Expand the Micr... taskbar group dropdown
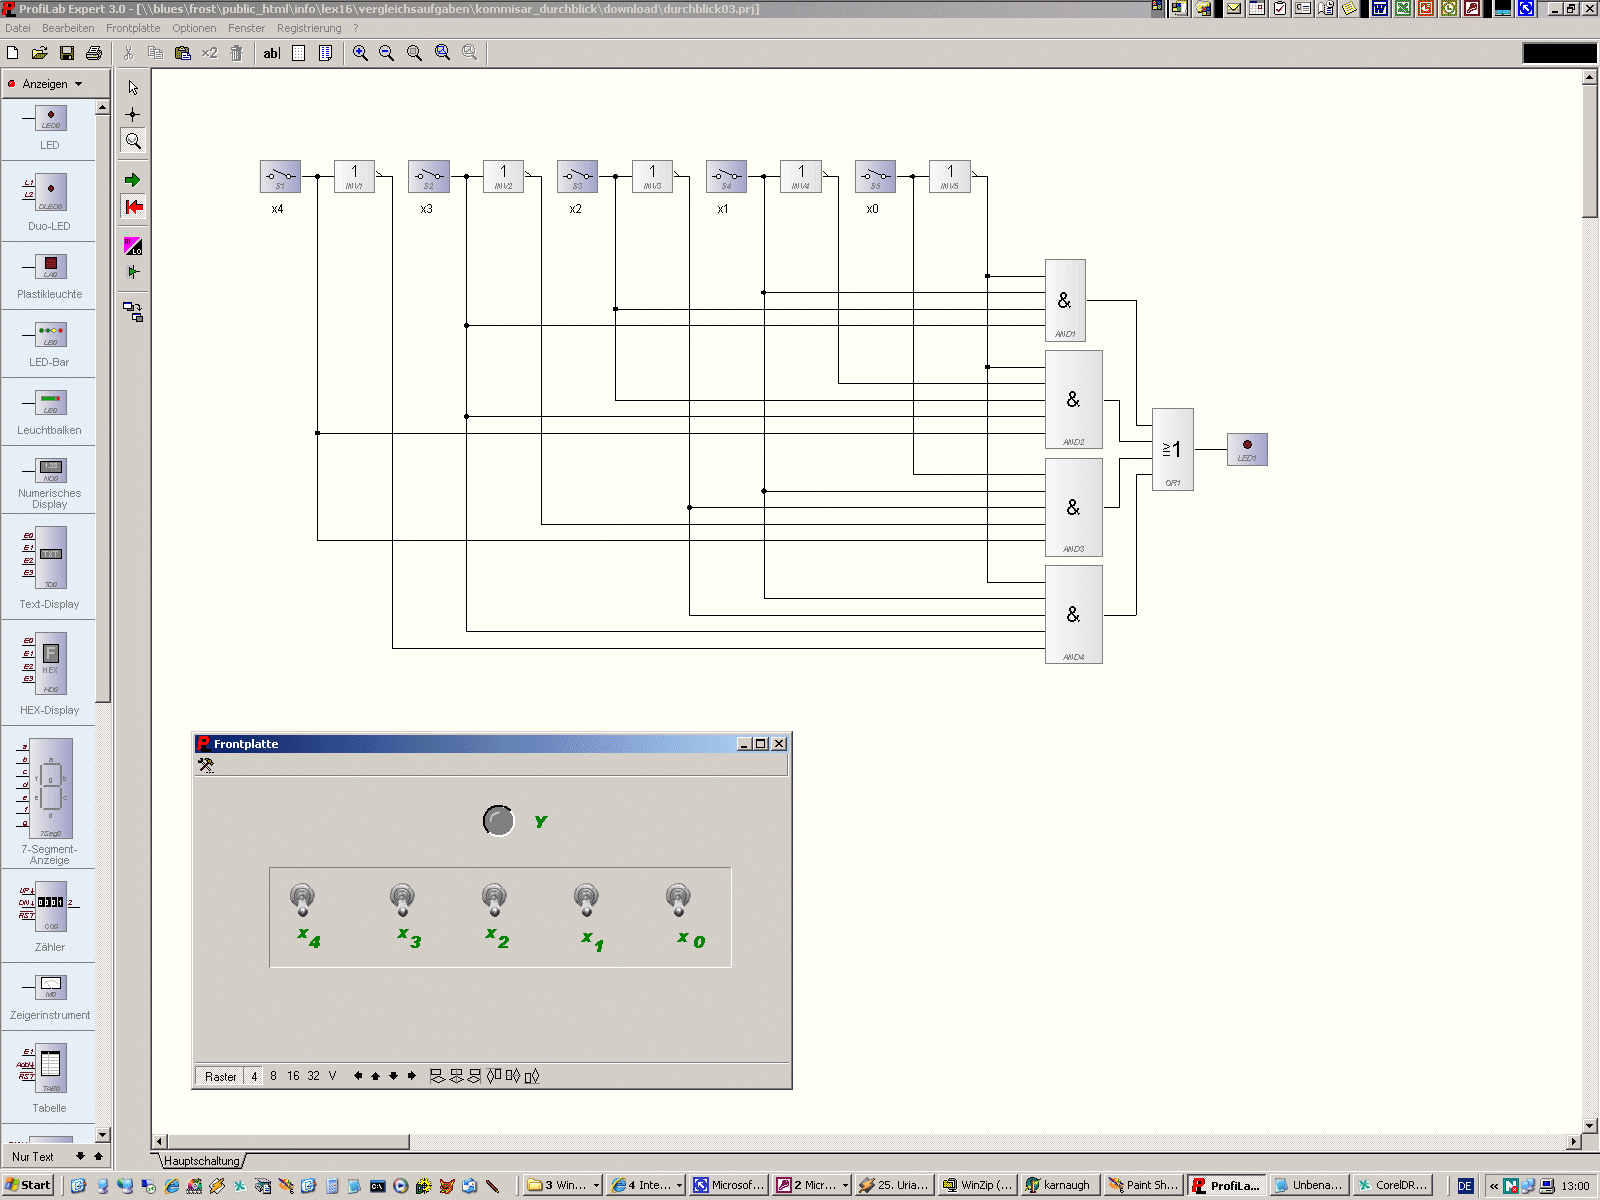1600x1200 pixels. pos(845,1185)
